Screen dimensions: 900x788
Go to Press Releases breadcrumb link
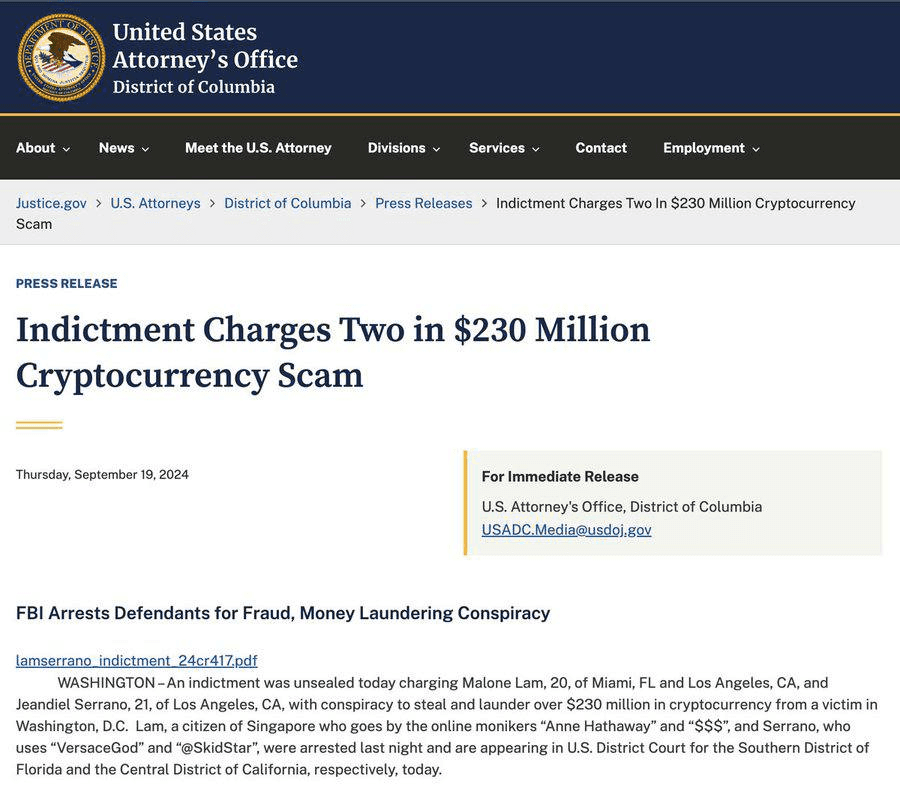424,203
